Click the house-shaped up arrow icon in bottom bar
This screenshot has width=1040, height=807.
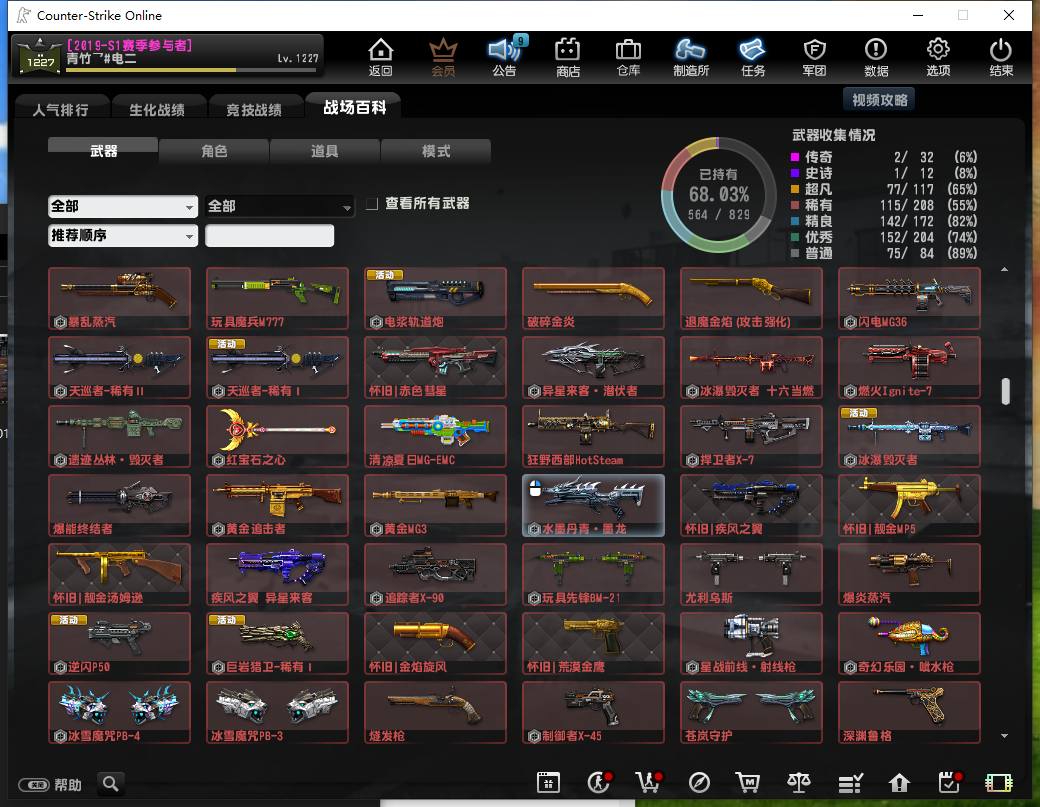pyautogui.click(x=899, y=783)
